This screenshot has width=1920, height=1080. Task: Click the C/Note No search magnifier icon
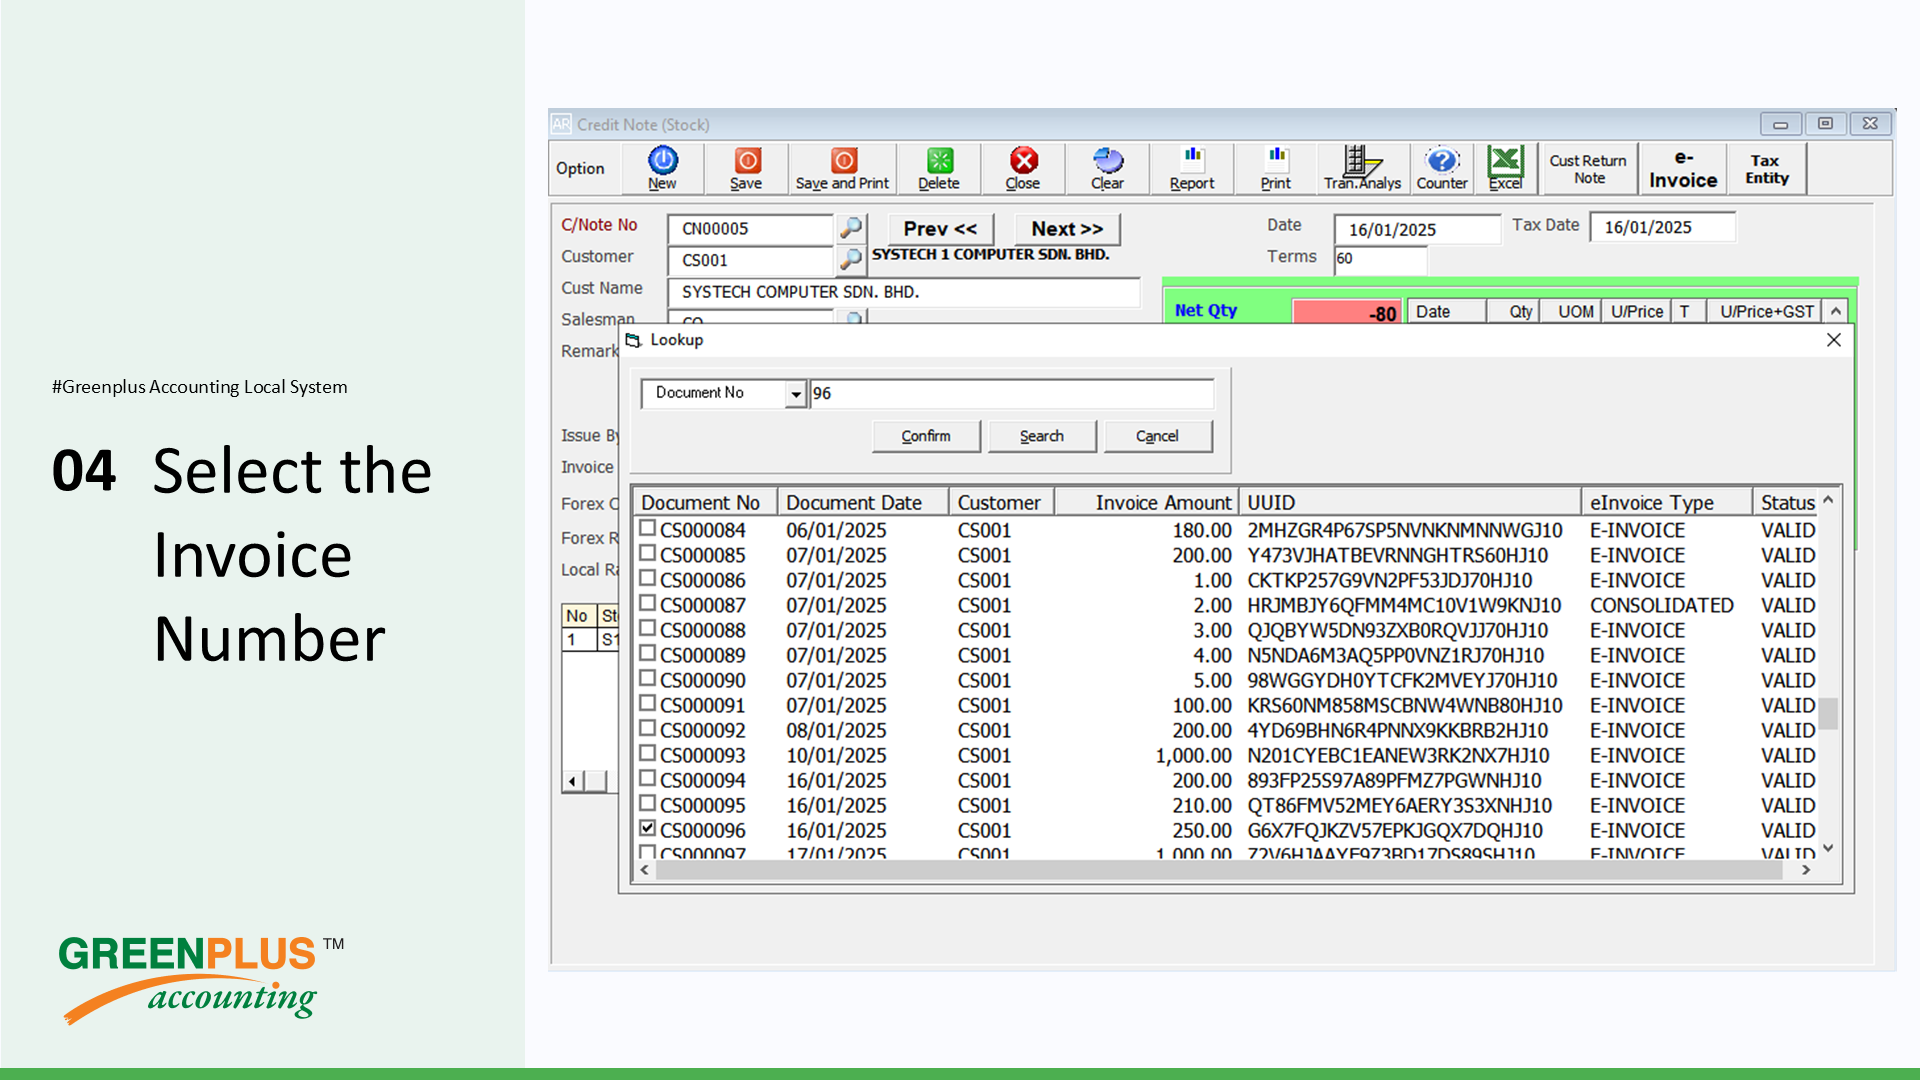(851, 228)
